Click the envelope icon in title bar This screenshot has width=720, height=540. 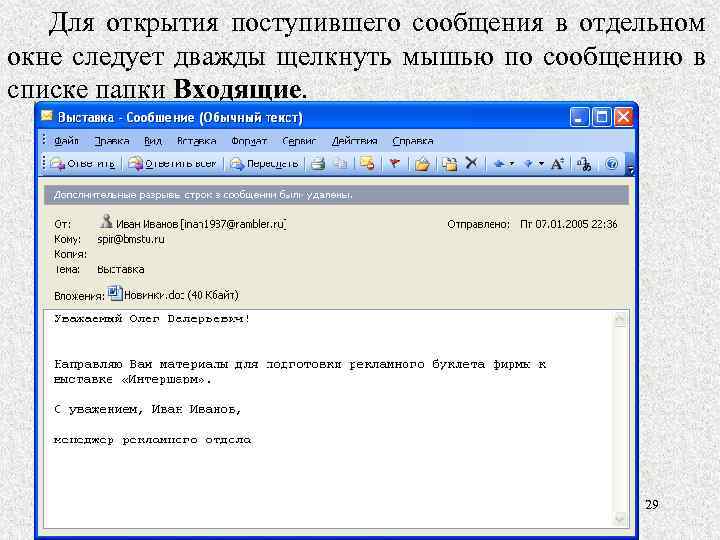point(46,116)
